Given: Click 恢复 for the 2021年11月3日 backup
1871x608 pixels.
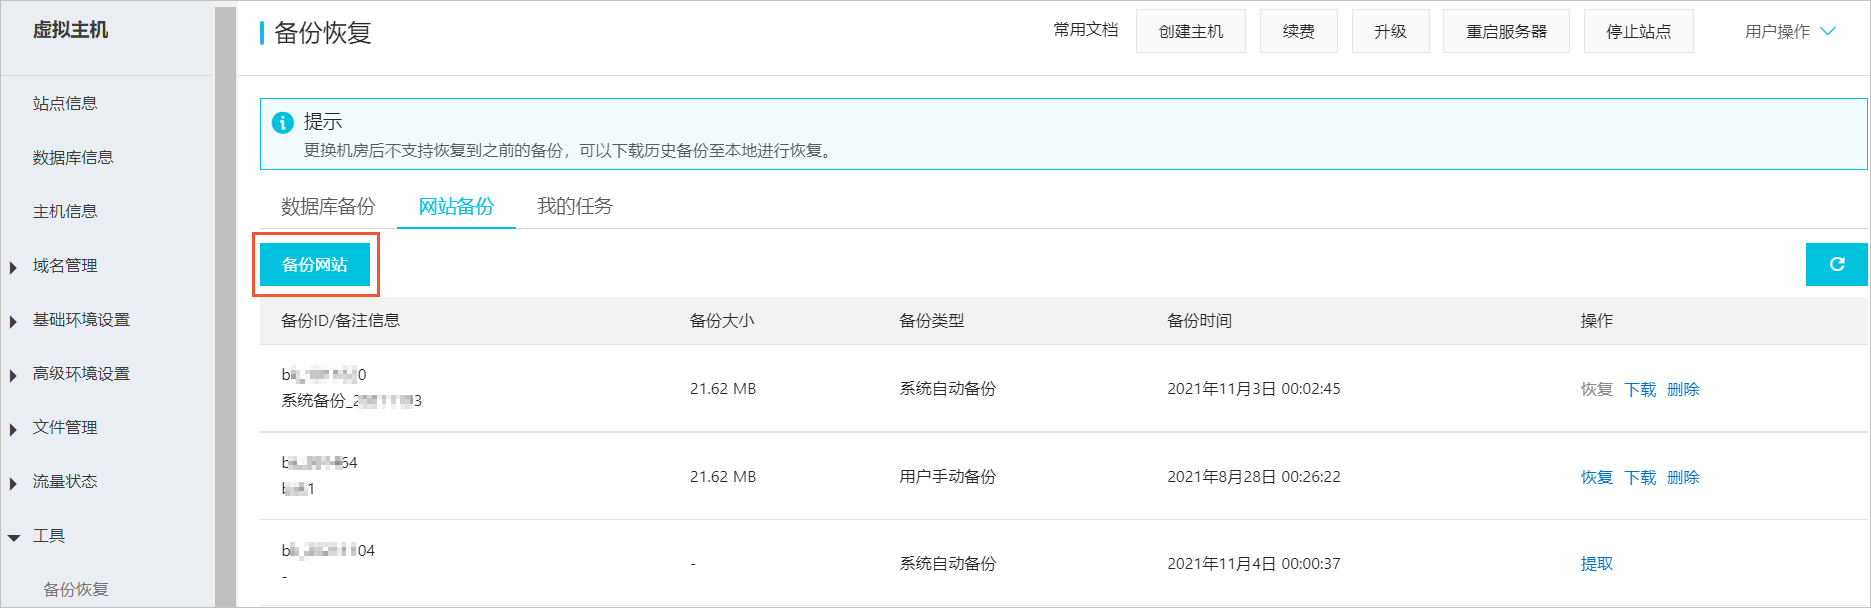Looking at the screenshot, I should tap(1597, 389).
